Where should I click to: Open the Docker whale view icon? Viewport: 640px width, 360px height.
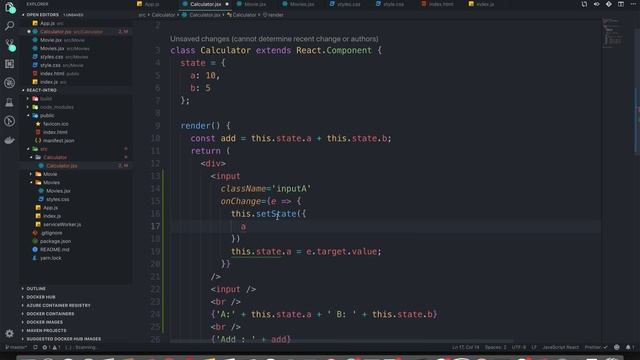tap(9, 140)
